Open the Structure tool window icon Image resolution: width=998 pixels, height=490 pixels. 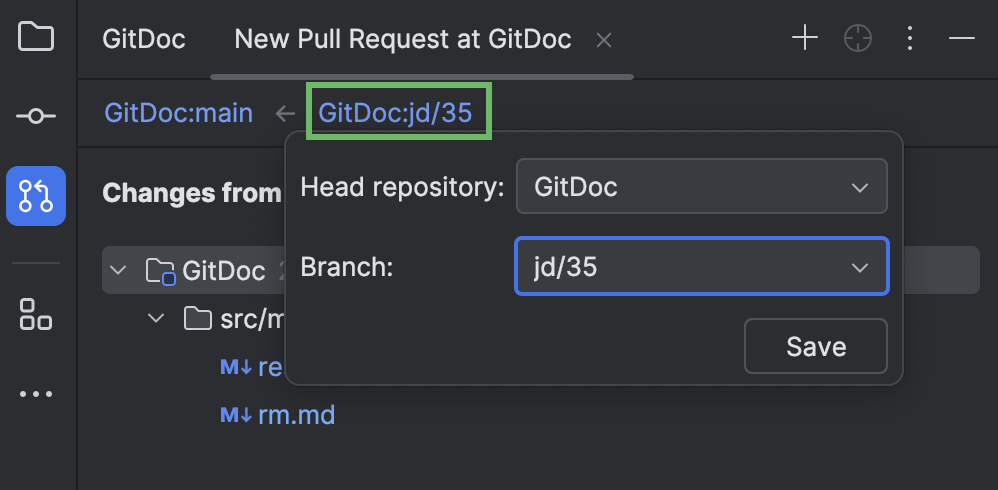click(36, 314)
